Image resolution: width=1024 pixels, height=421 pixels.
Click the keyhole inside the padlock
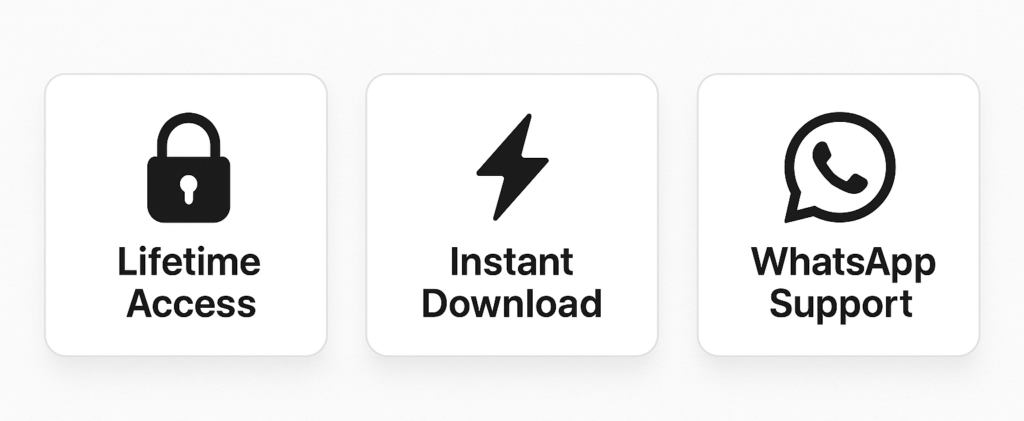click(x=189, y=189)
